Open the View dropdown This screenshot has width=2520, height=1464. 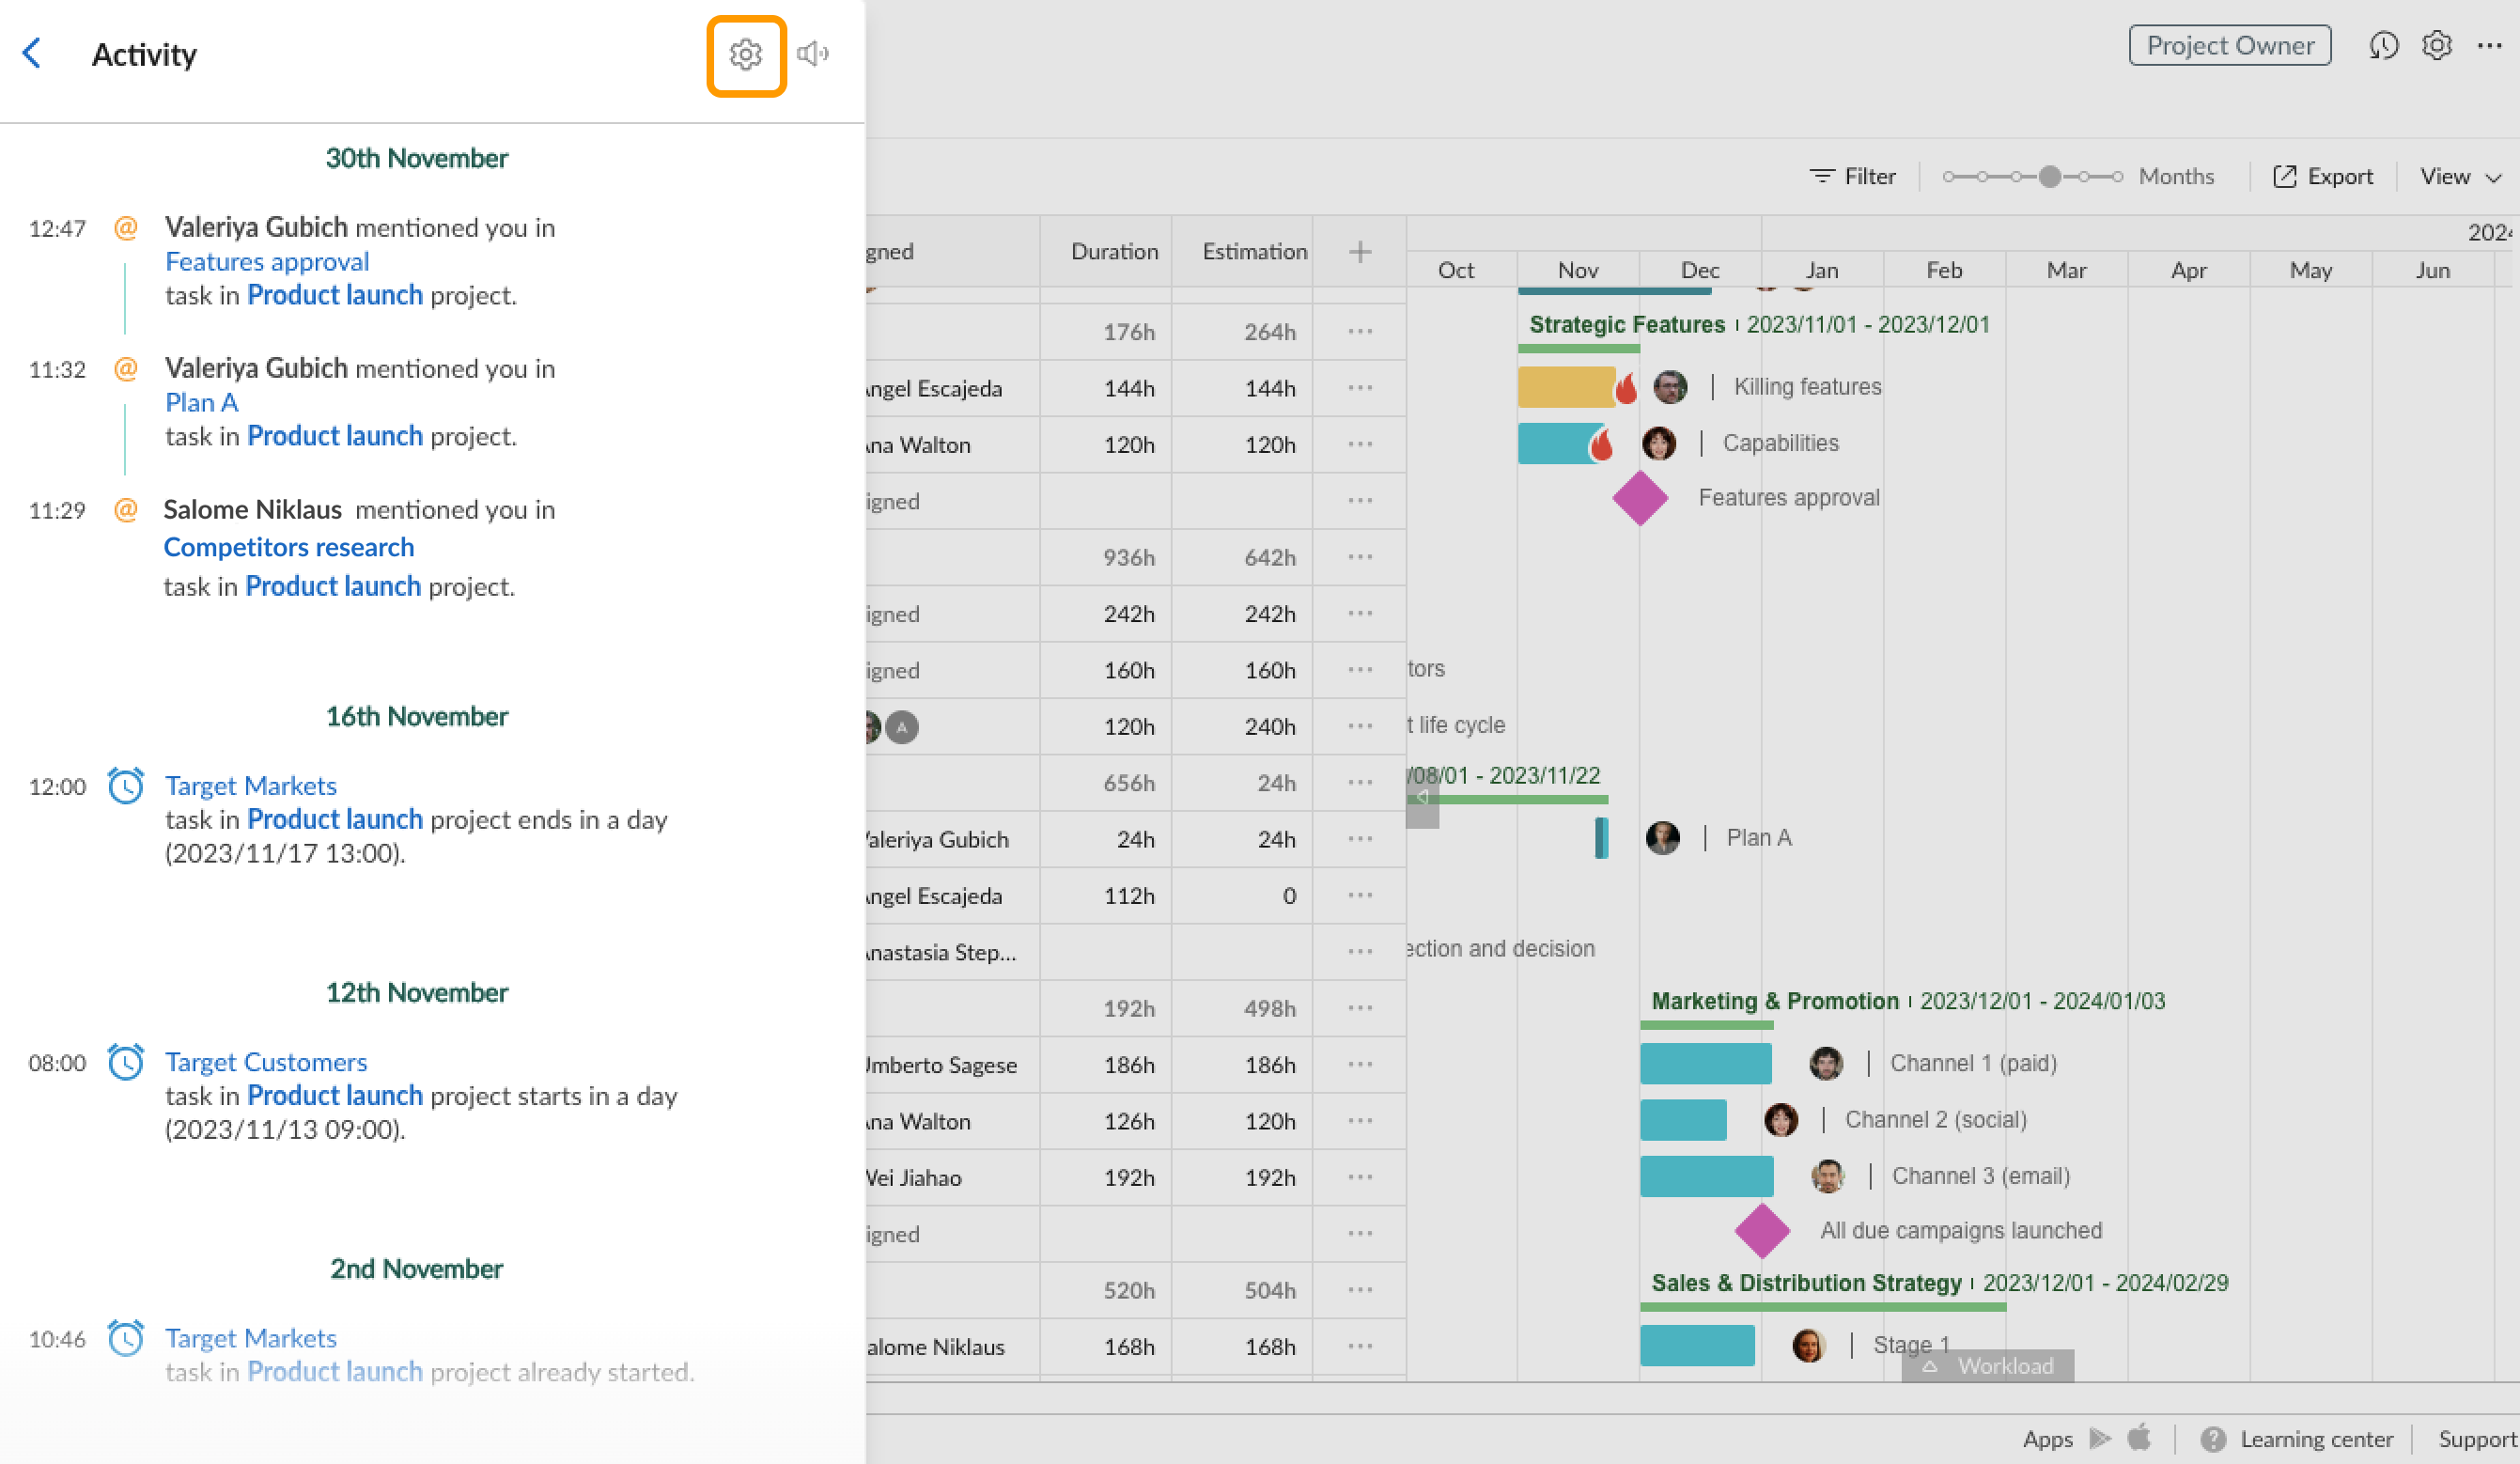(2459, 176)
